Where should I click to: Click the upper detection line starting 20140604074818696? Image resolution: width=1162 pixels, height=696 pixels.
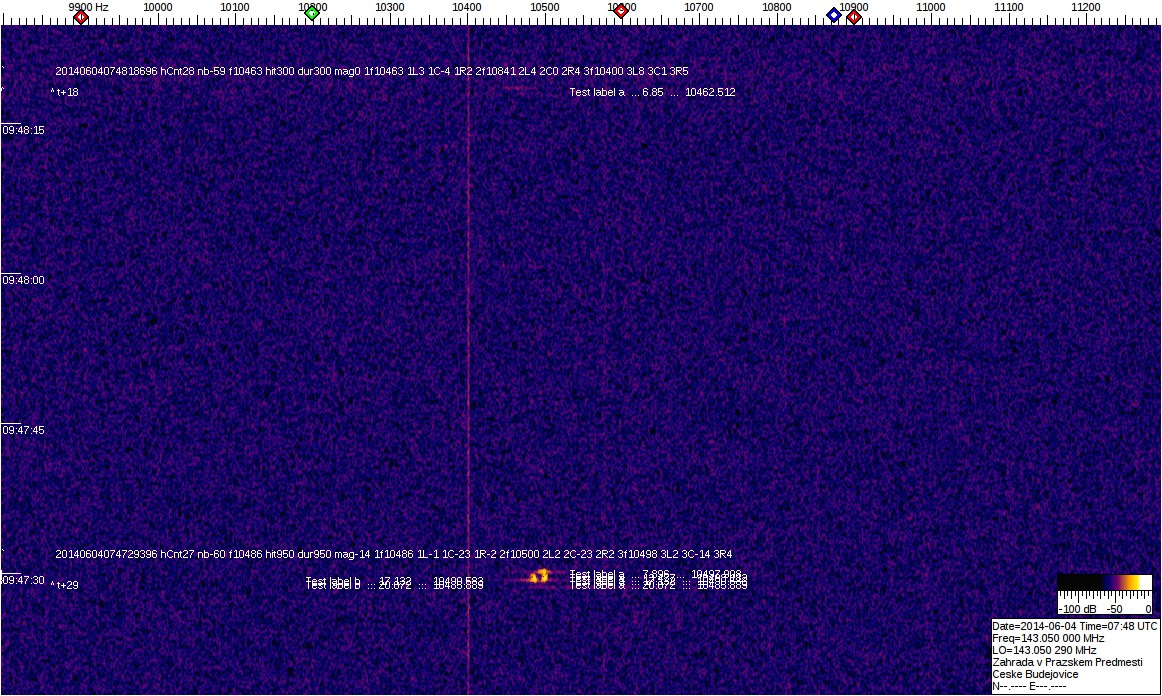point(372,71)
